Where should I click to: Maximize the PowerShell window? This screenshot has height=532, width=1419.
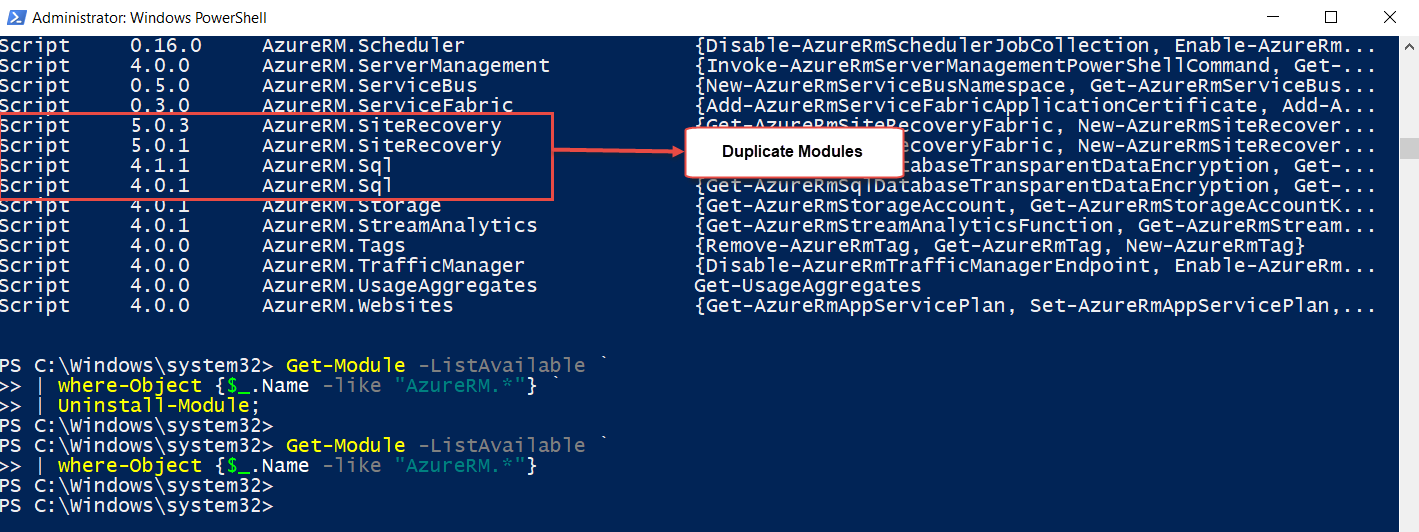pyautogui.click(x=1330, y=17)
